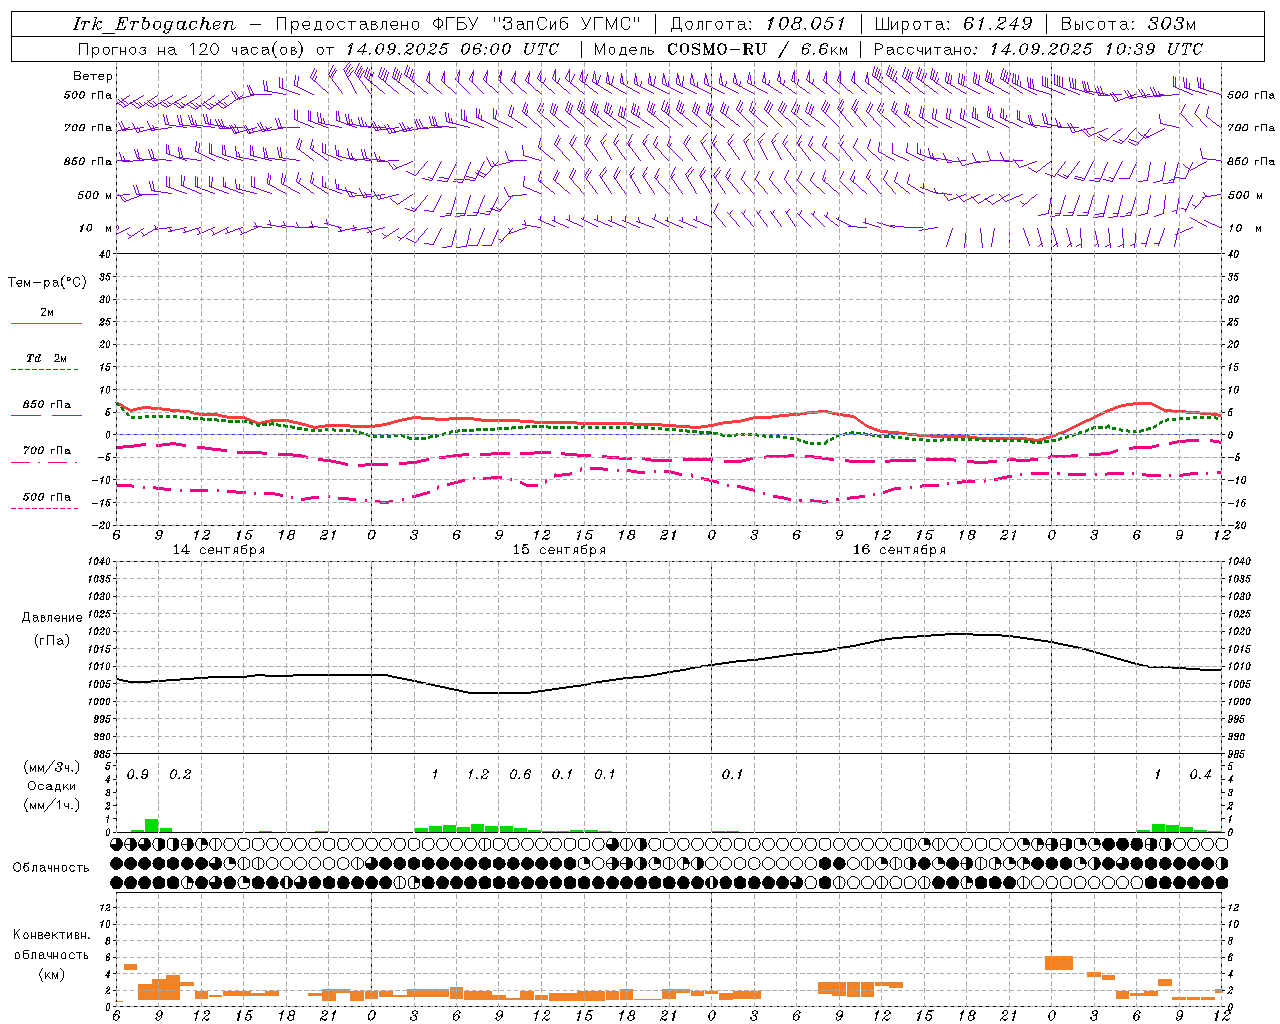
Task: Click the date label 15 сентября
Action: pyautogui.click(x=559, y=550)
